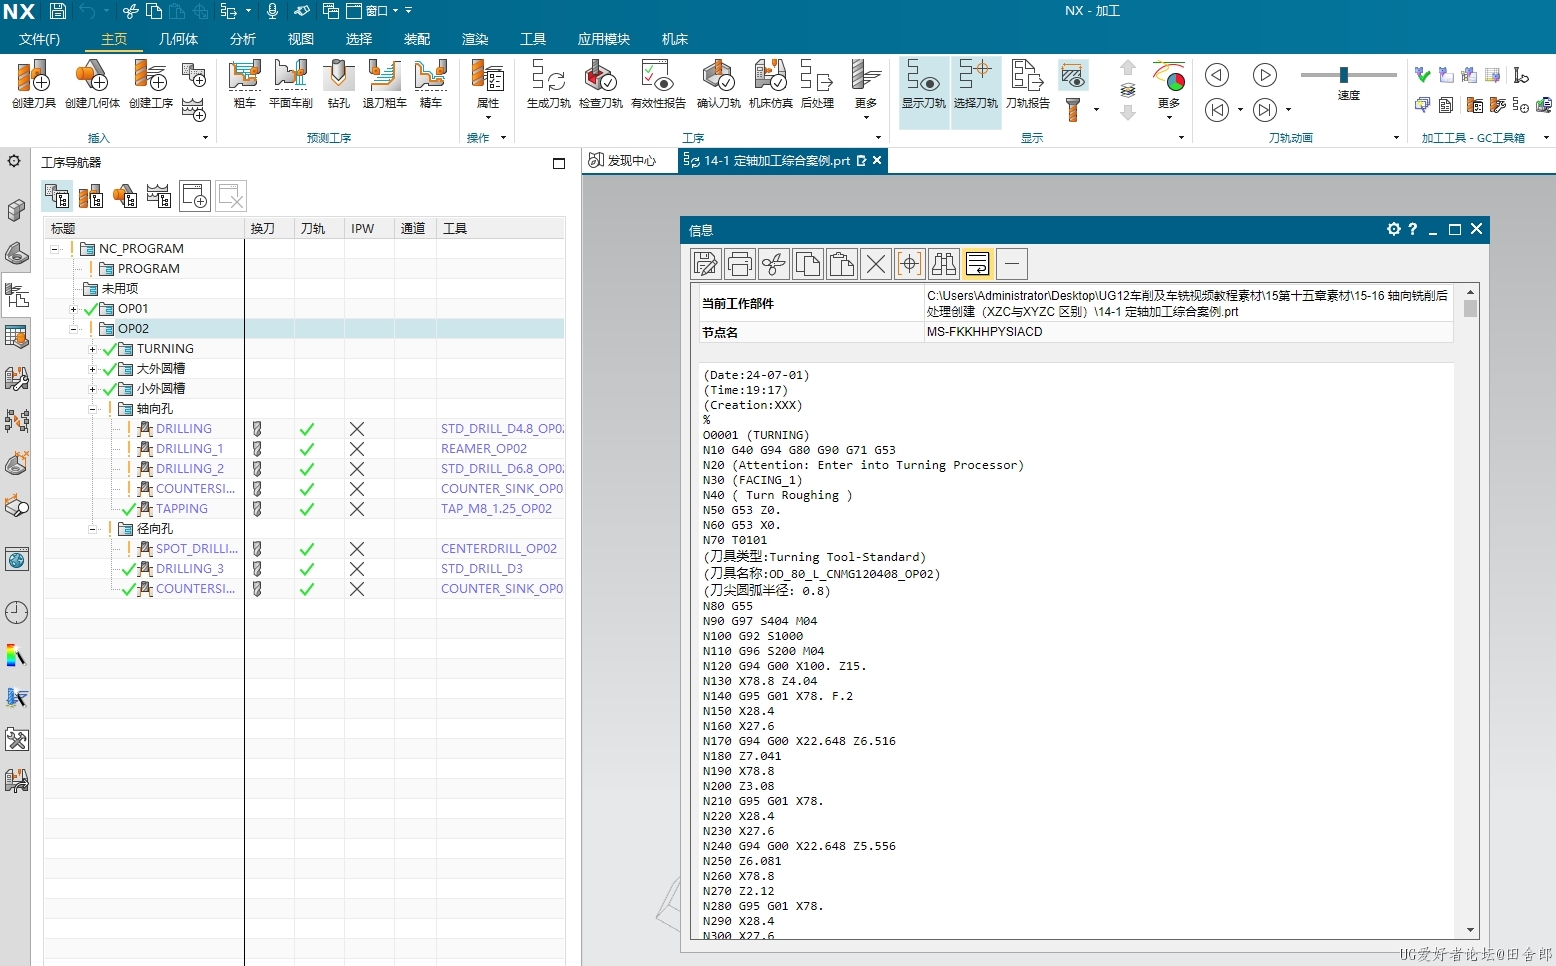Collapse the 径向孔 group
This screenshot has width=1556, height=966.
93,529
